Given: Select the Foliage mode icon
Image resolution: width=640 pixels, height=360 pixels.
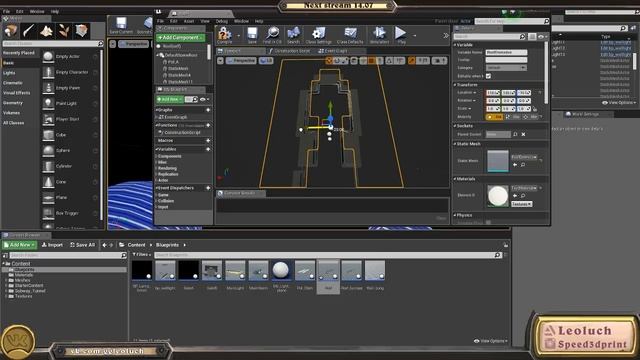Looking at the screenshot, I should (x=64, y=31).
